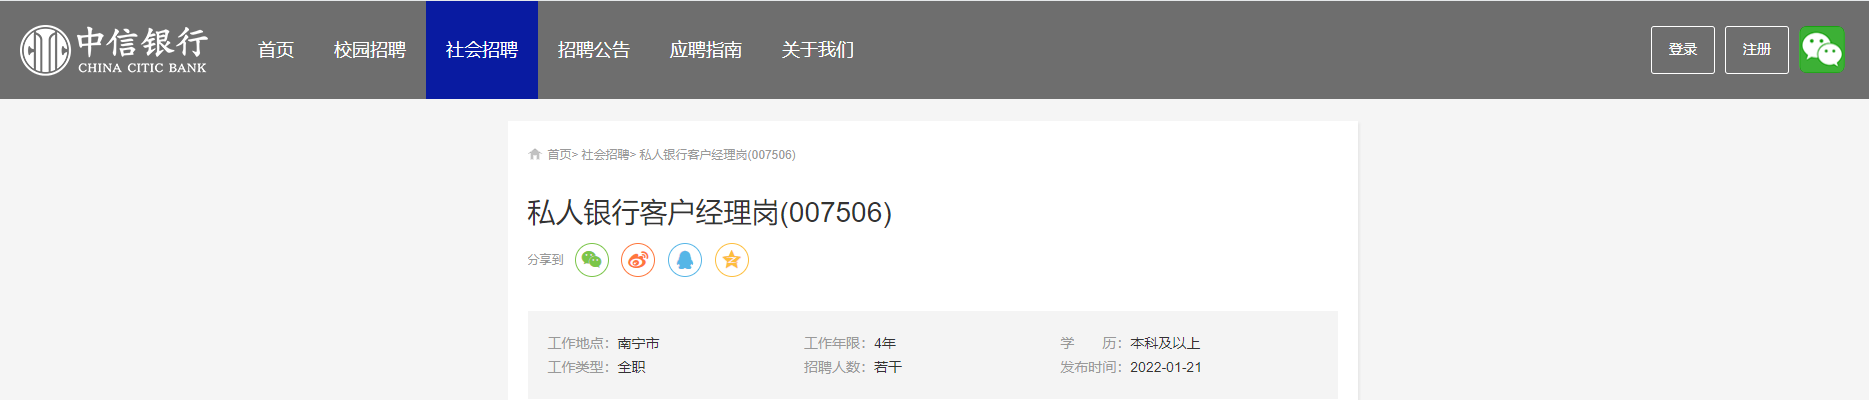Click the 私人银行客户经理岗(007506) breadcrumb text

717,155
